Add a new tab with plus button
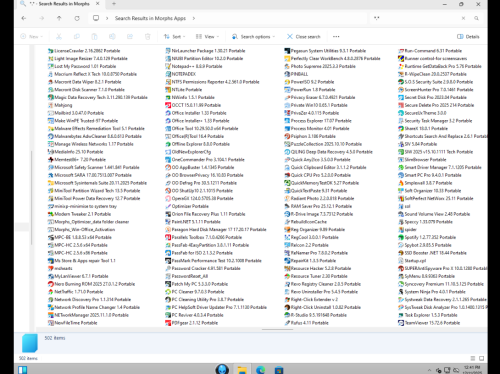500x374 pixels. coord(114,4)
